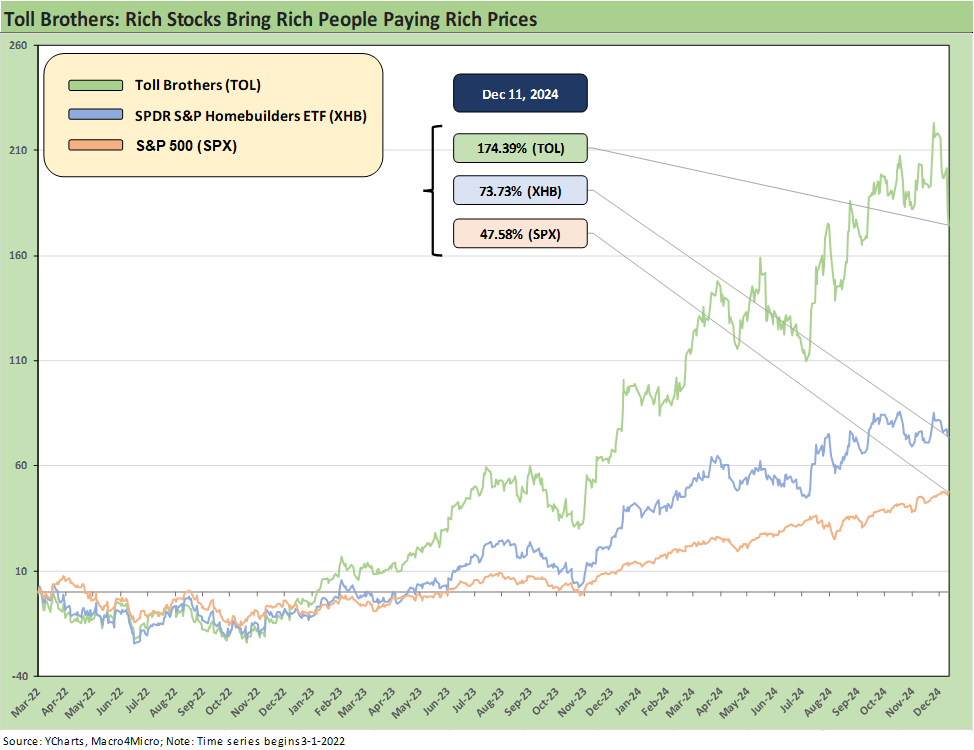974x750 pixels.
Task: Click the source note mentioning YCharts, Macro4Micro
Action: (174, 741)
